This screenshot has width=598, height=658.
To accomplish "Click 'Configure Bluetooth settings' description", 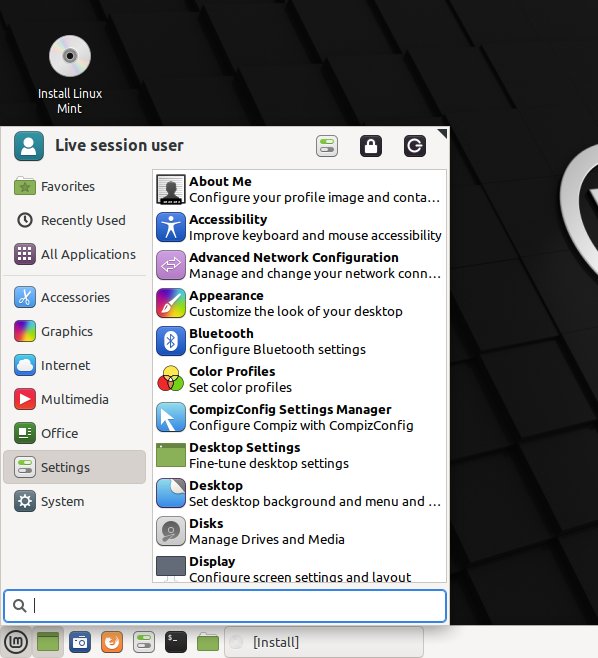I will (x=277, y=349).
